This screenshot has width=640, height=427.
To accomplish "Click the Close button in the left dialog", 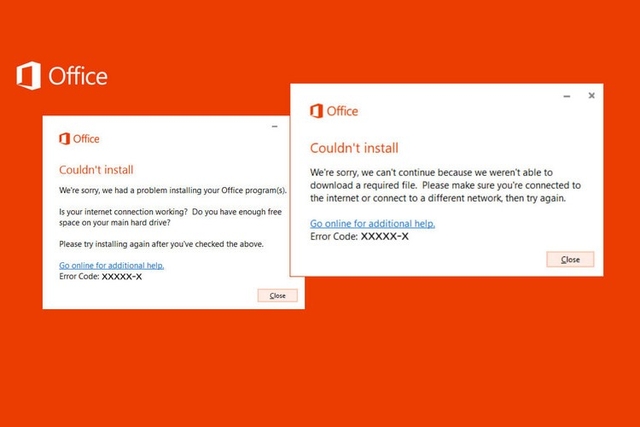I will (x=278, y=296).
